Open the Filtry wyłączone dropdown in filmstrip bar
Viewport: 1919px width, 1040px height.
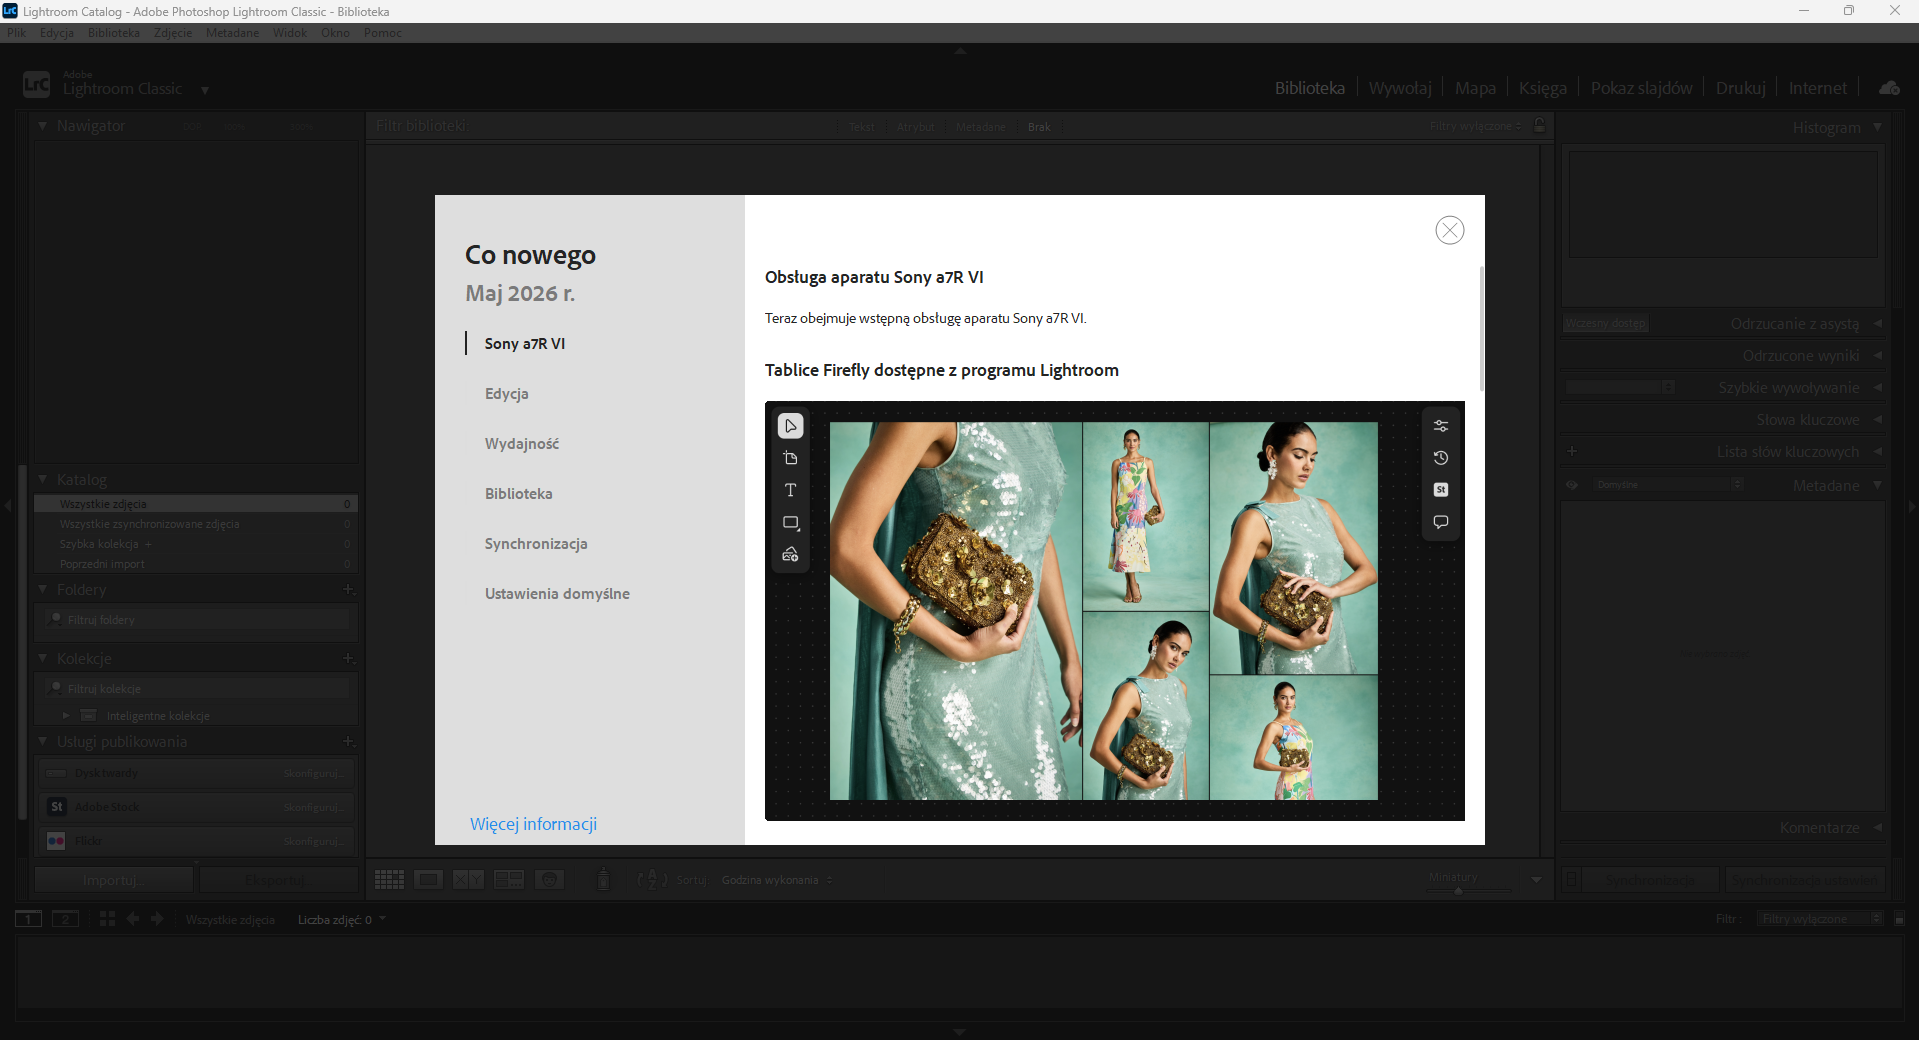(1820, 919)
